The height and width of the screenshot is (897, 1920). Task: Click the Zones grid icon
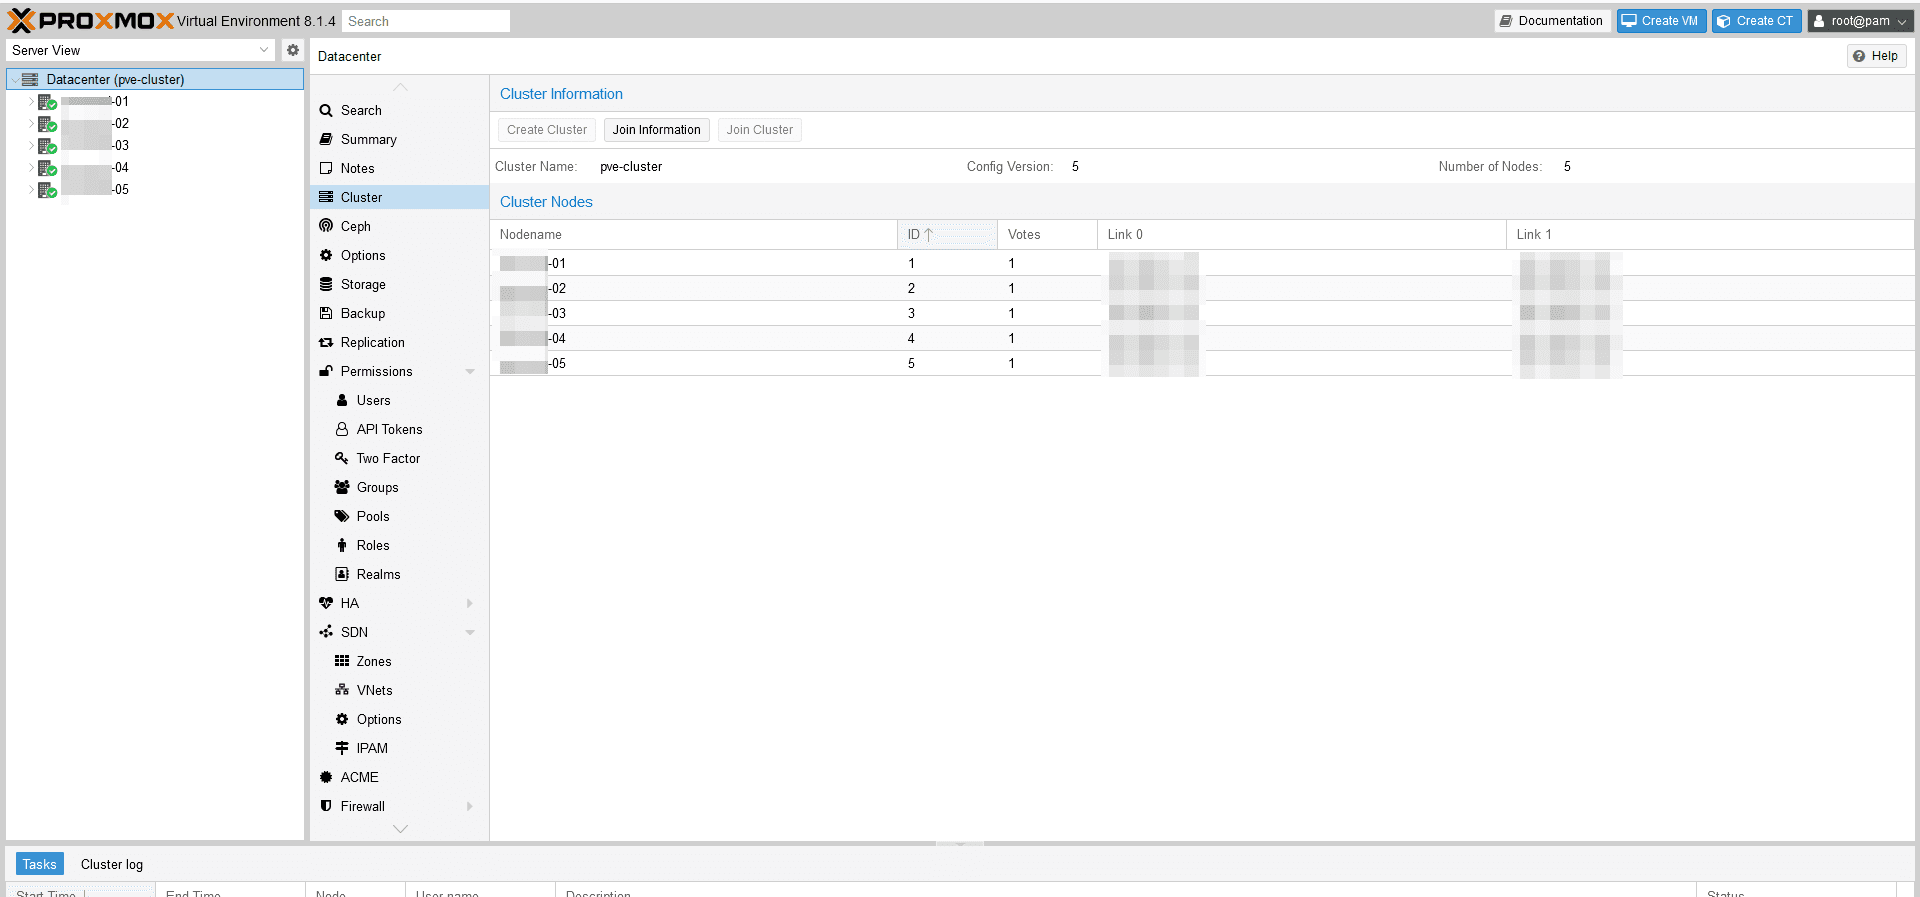pyautogui.click(x=342, y=662)
